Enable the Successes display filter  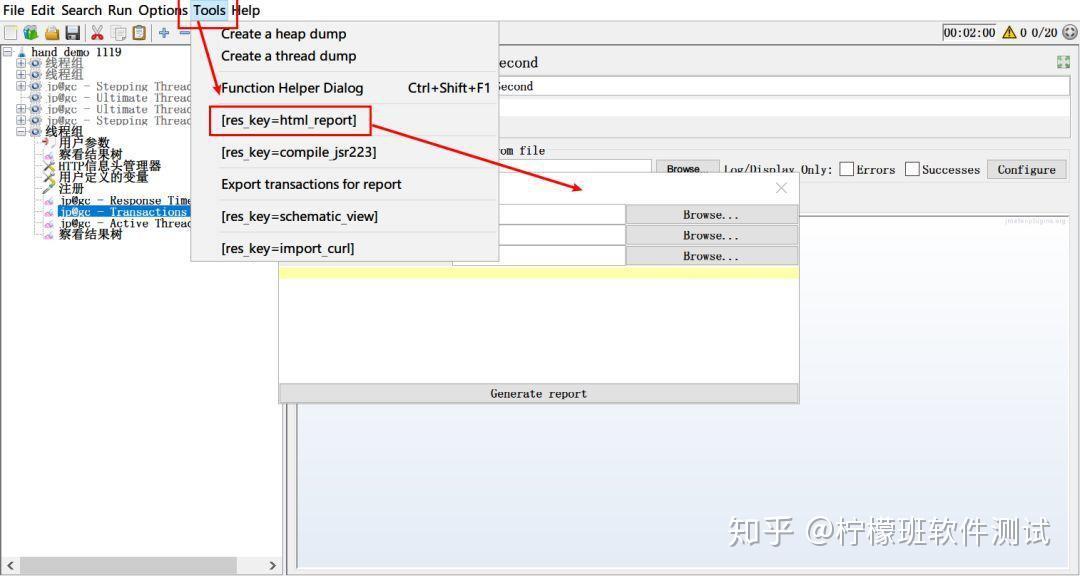point(911,169)
